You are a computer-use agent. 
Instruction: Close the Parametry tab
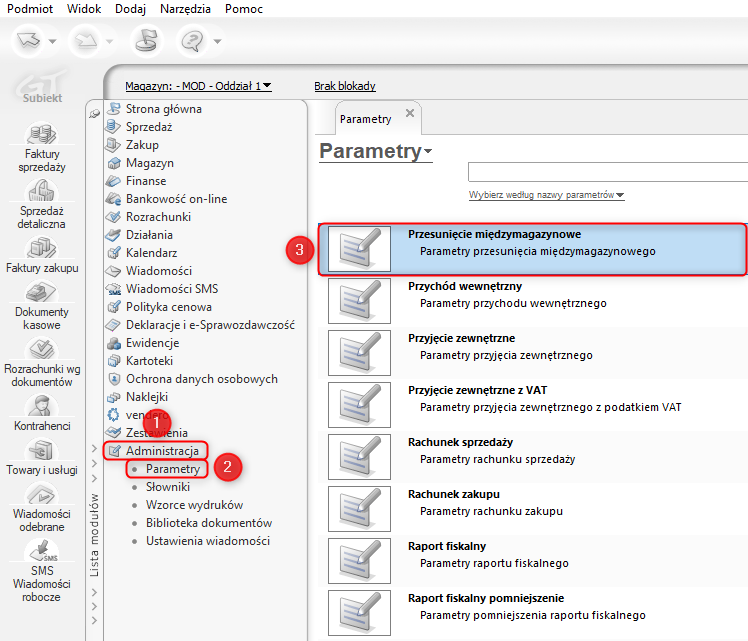(410, 113)
